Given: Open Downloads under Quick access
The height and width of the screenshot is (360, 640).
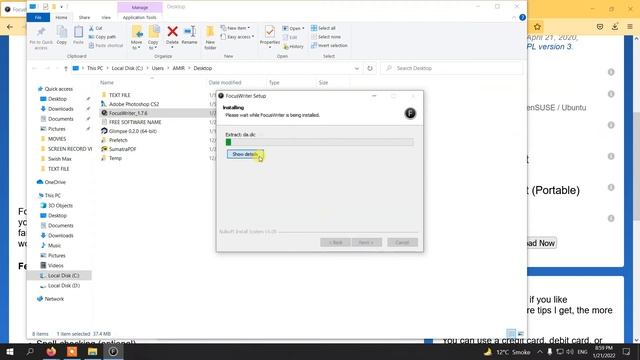Looking at the screenshot, I should (60, 109).
